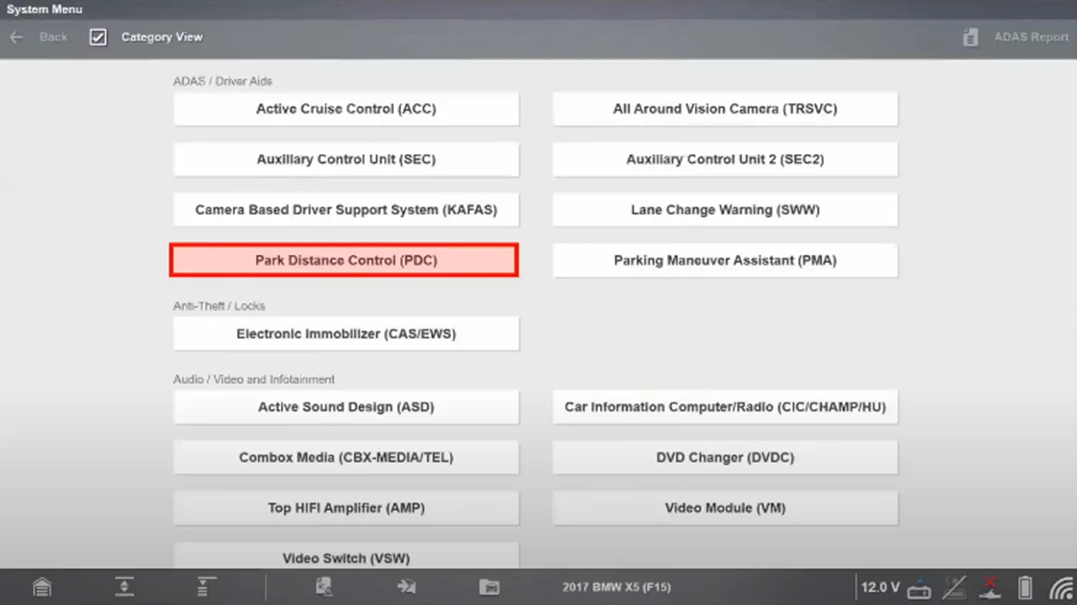Open Camera Based Driver Support System (KAFAS)
This screenshot has width=1077, height=605.
(x=345, y=210)
